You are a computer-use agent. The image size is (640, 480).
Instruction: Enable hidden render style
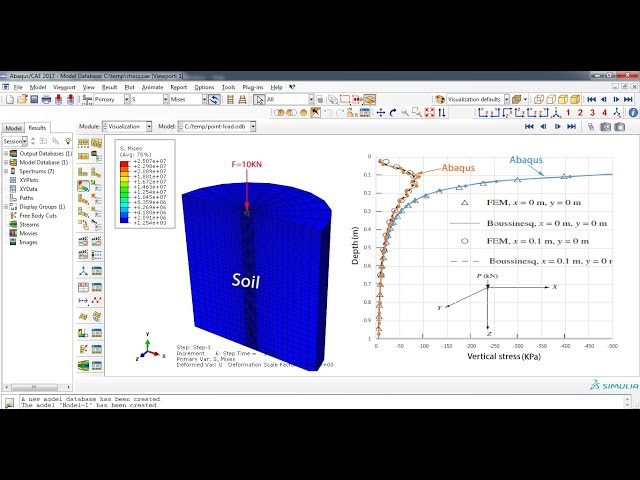point(551,99)
